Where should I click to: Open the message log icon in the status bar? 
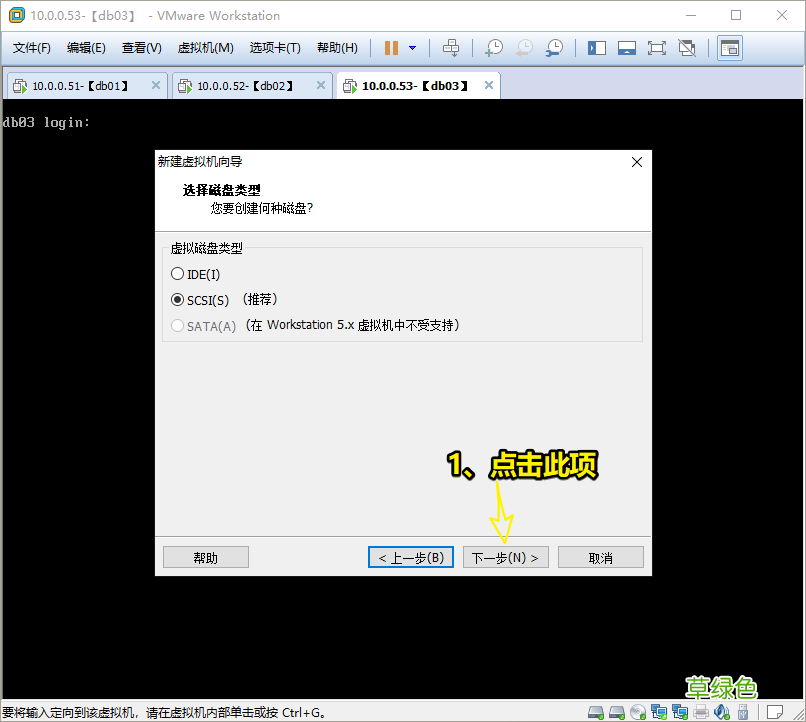[775, 712]
